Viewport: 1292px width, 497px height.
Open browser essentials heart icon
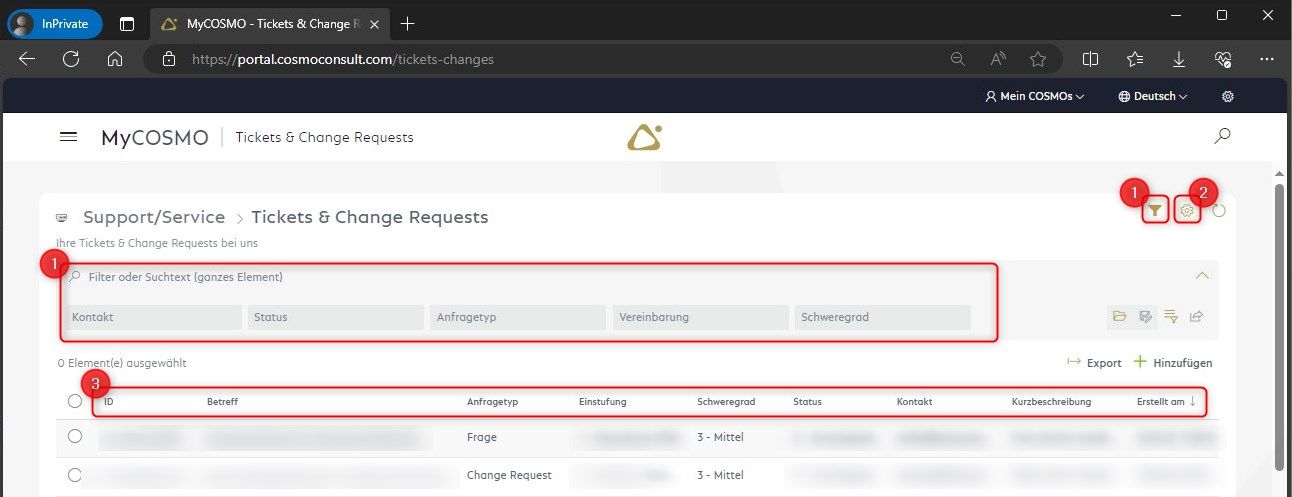1223,59
